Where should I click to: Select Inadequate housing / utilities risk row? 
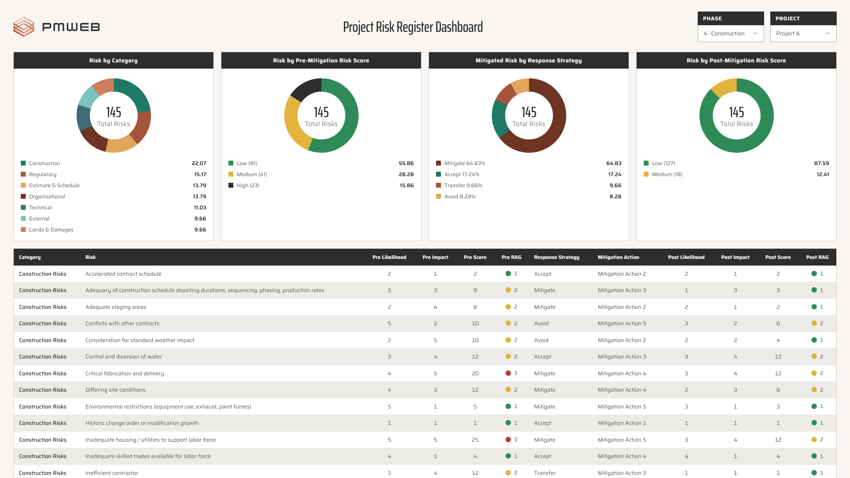(425, 440)
